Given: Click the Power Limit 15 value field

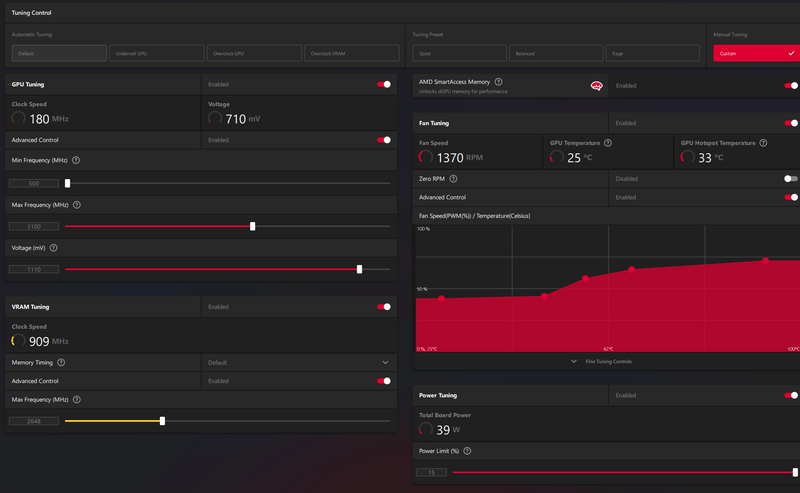Looking at the screenshot, I should click(431, 472).
